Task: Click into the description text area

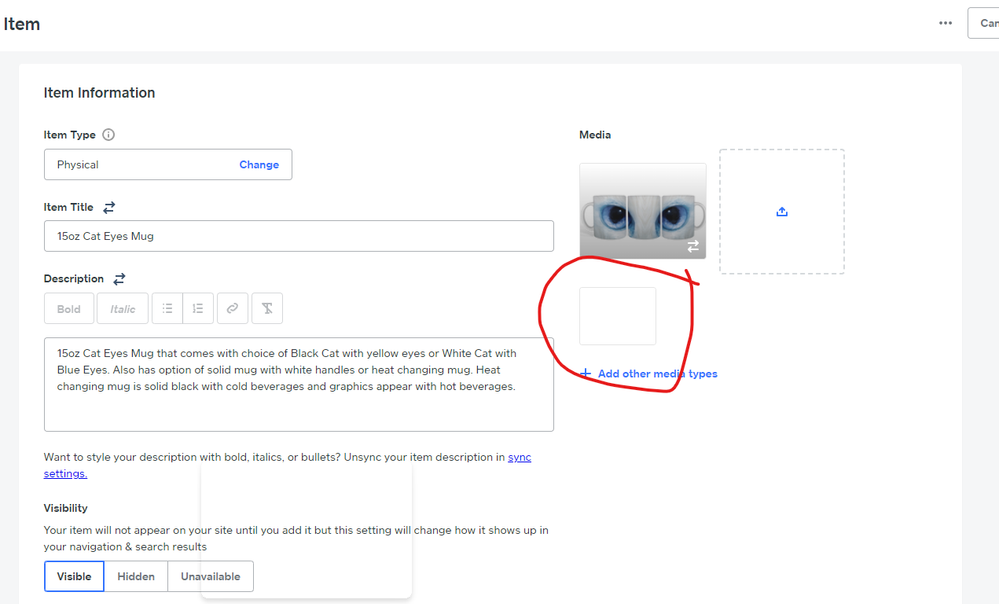Action: [x=299, y=384]
